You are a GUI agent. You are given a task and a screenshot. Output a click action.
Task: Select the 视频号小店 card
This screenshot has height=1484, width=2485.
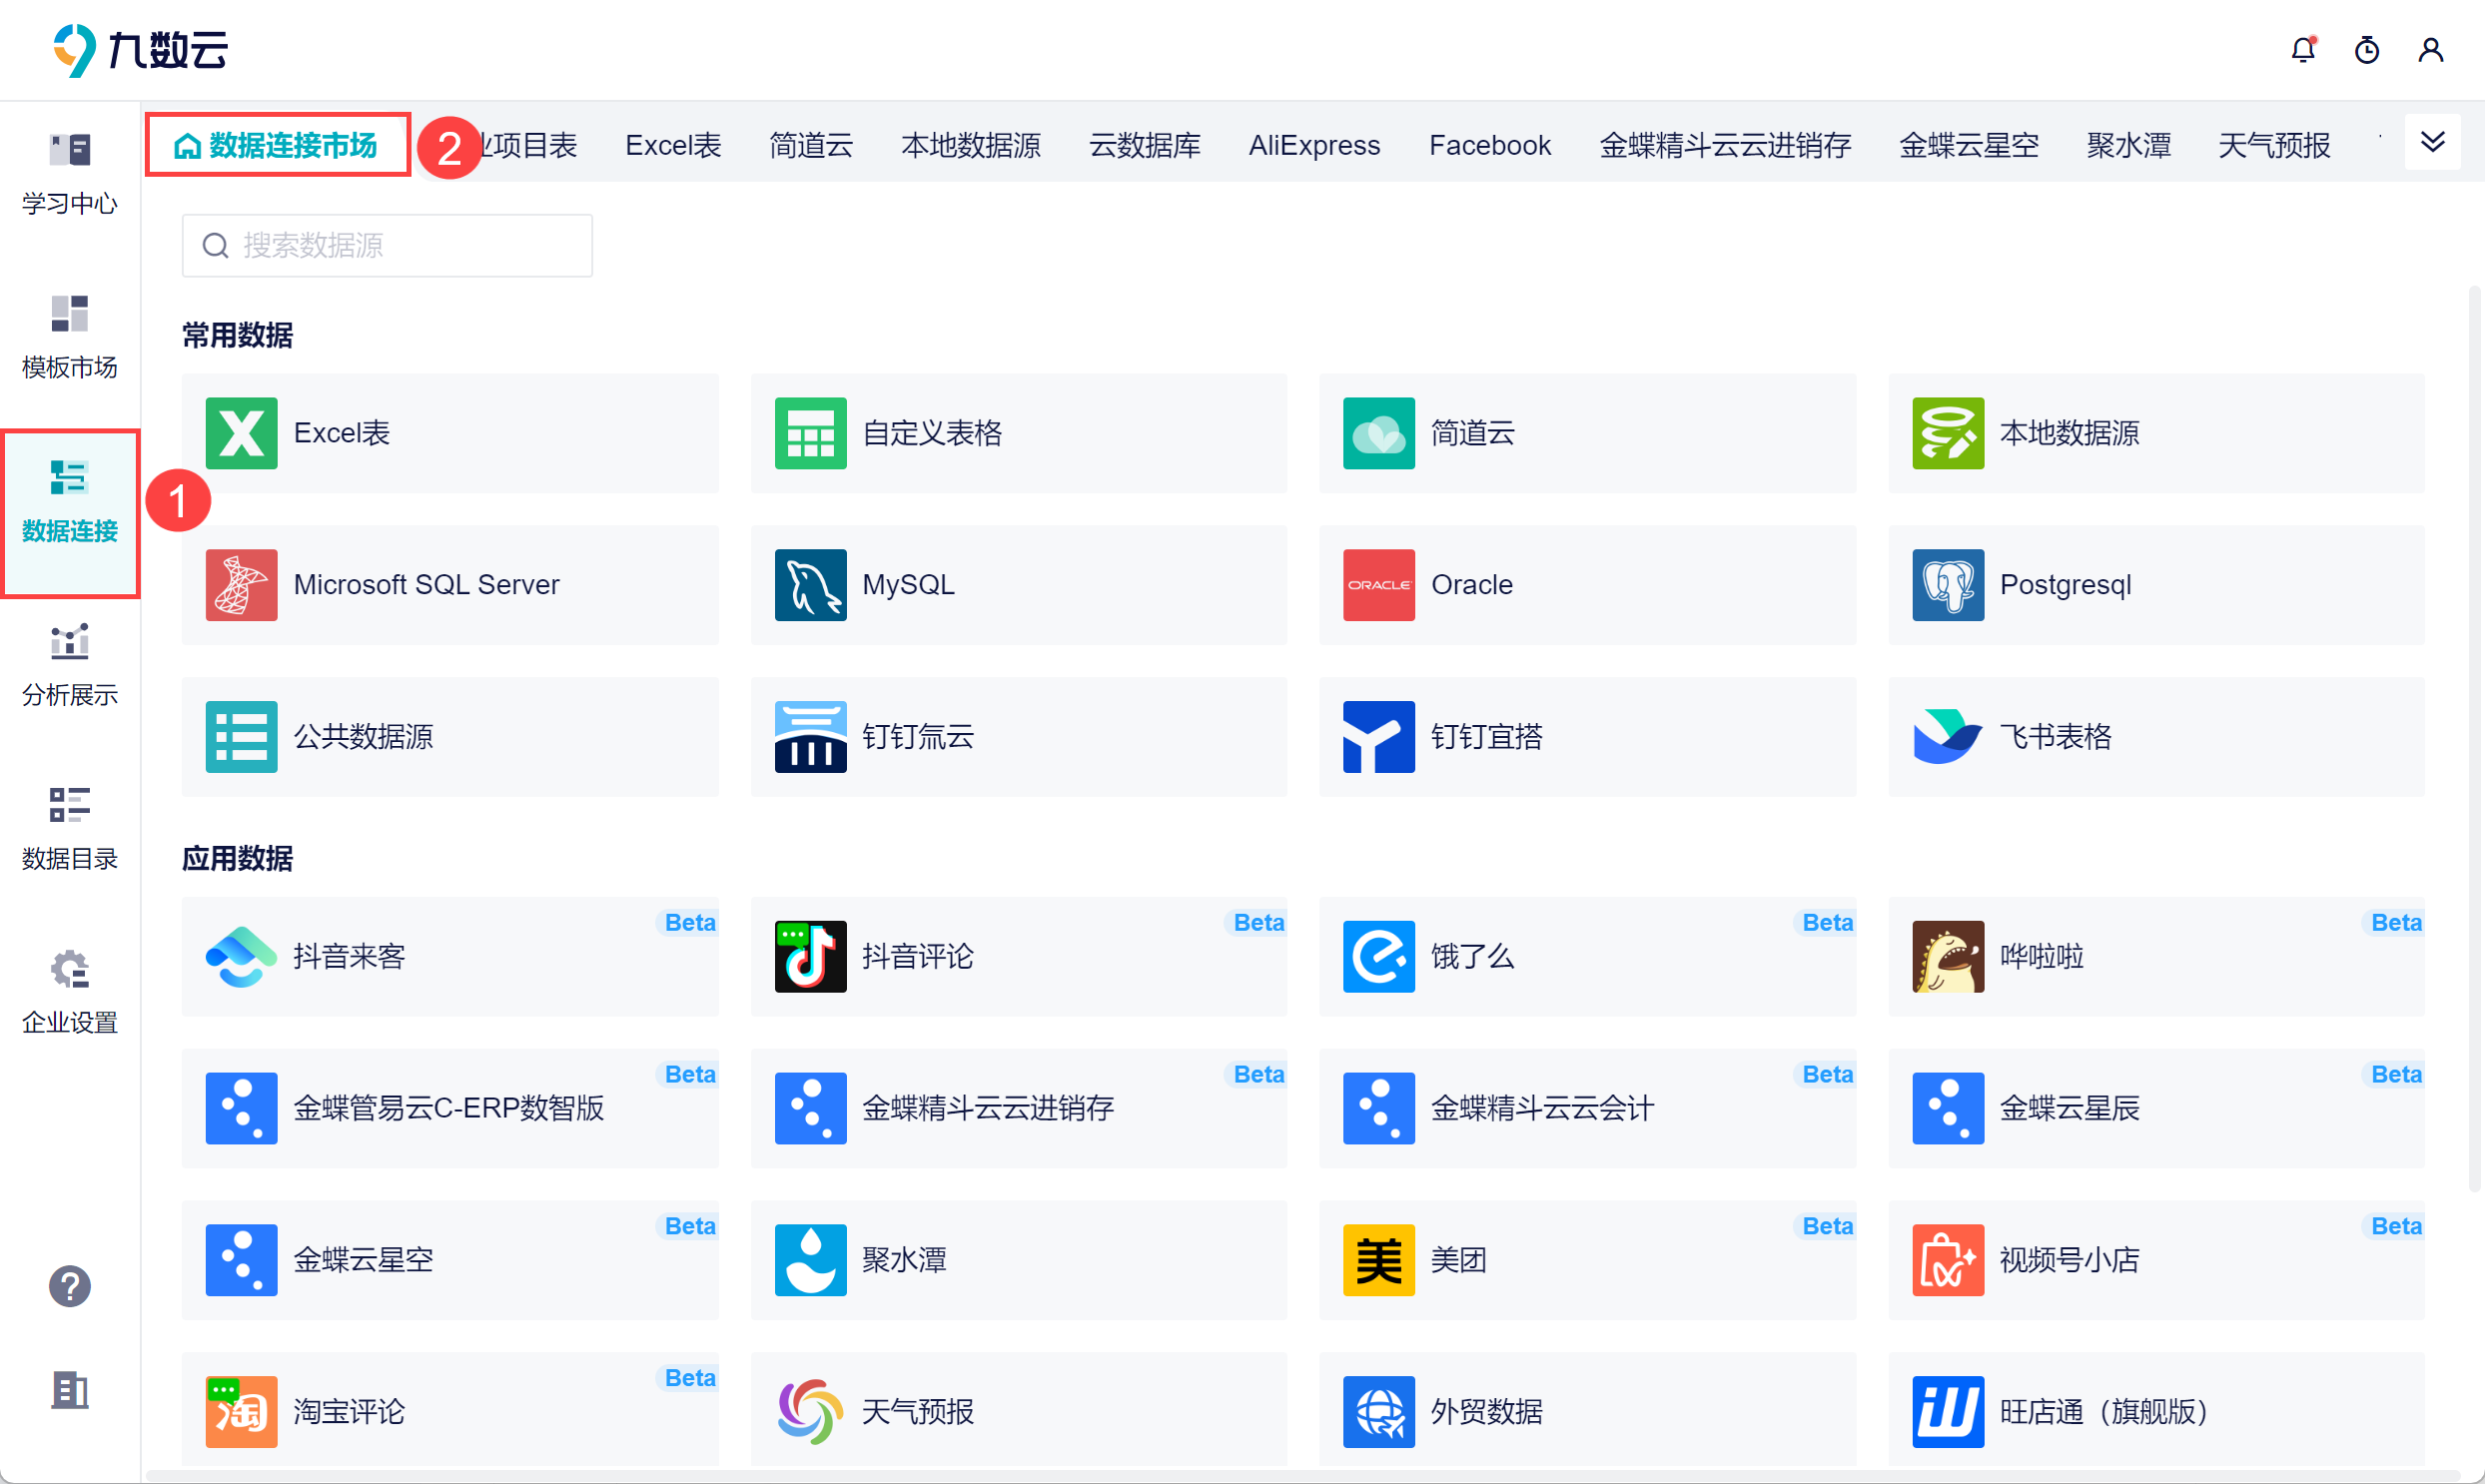tap(2157, 1261)
